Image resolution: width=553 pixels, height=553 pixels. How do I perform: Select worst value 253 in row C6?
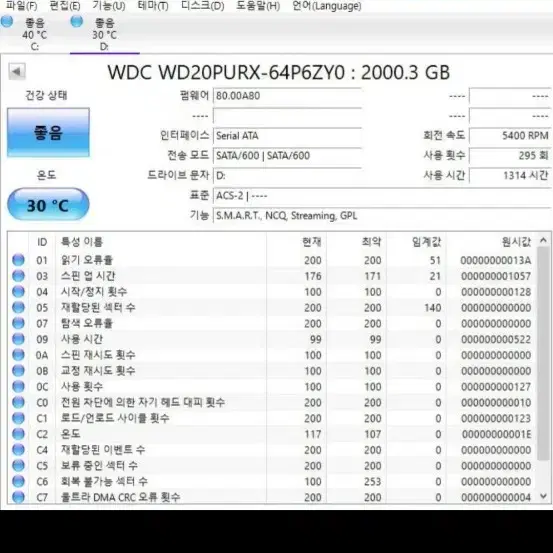click(372, 482)
